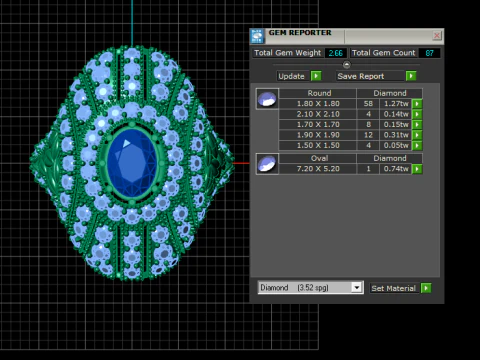
Task: Click the Total Gem Weight label
Action: click(x=287, y=53)
